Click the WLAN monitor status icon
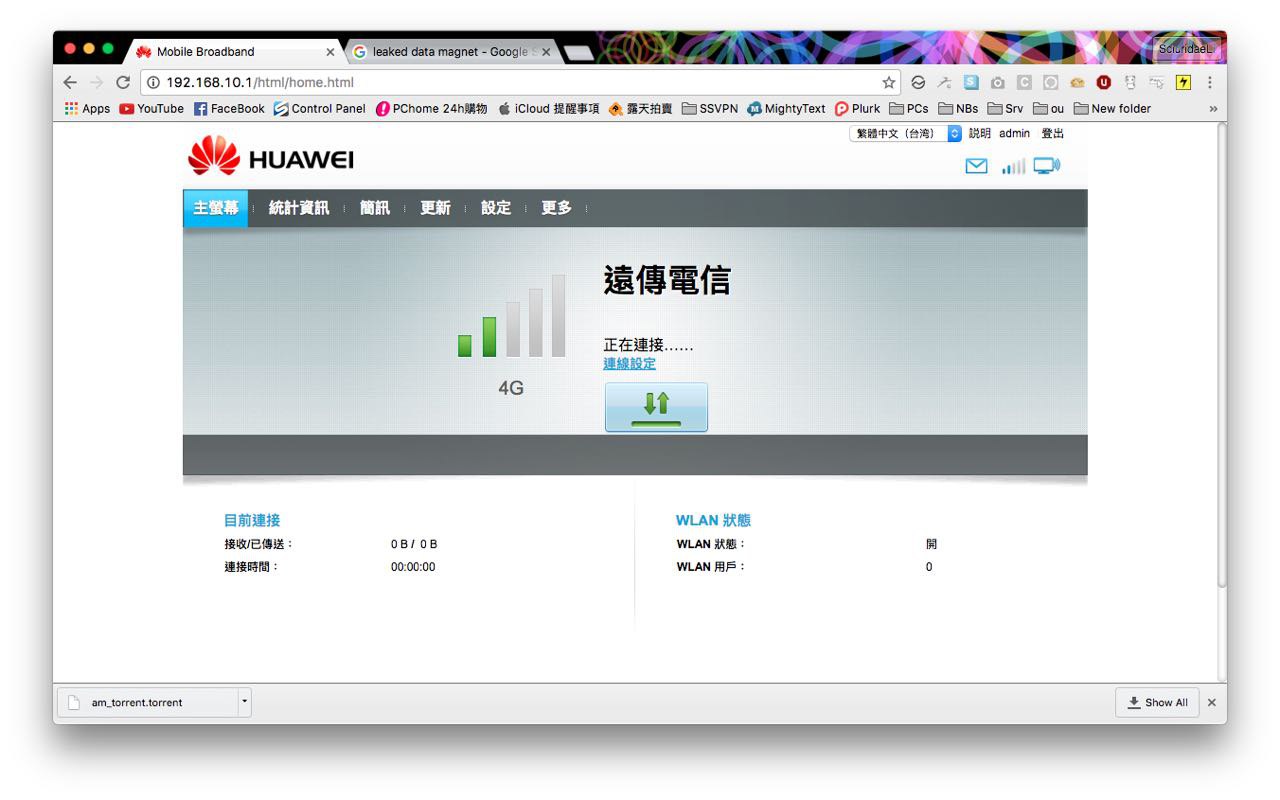Viewport: 1280px width, 800px height. pos(1047,166)
